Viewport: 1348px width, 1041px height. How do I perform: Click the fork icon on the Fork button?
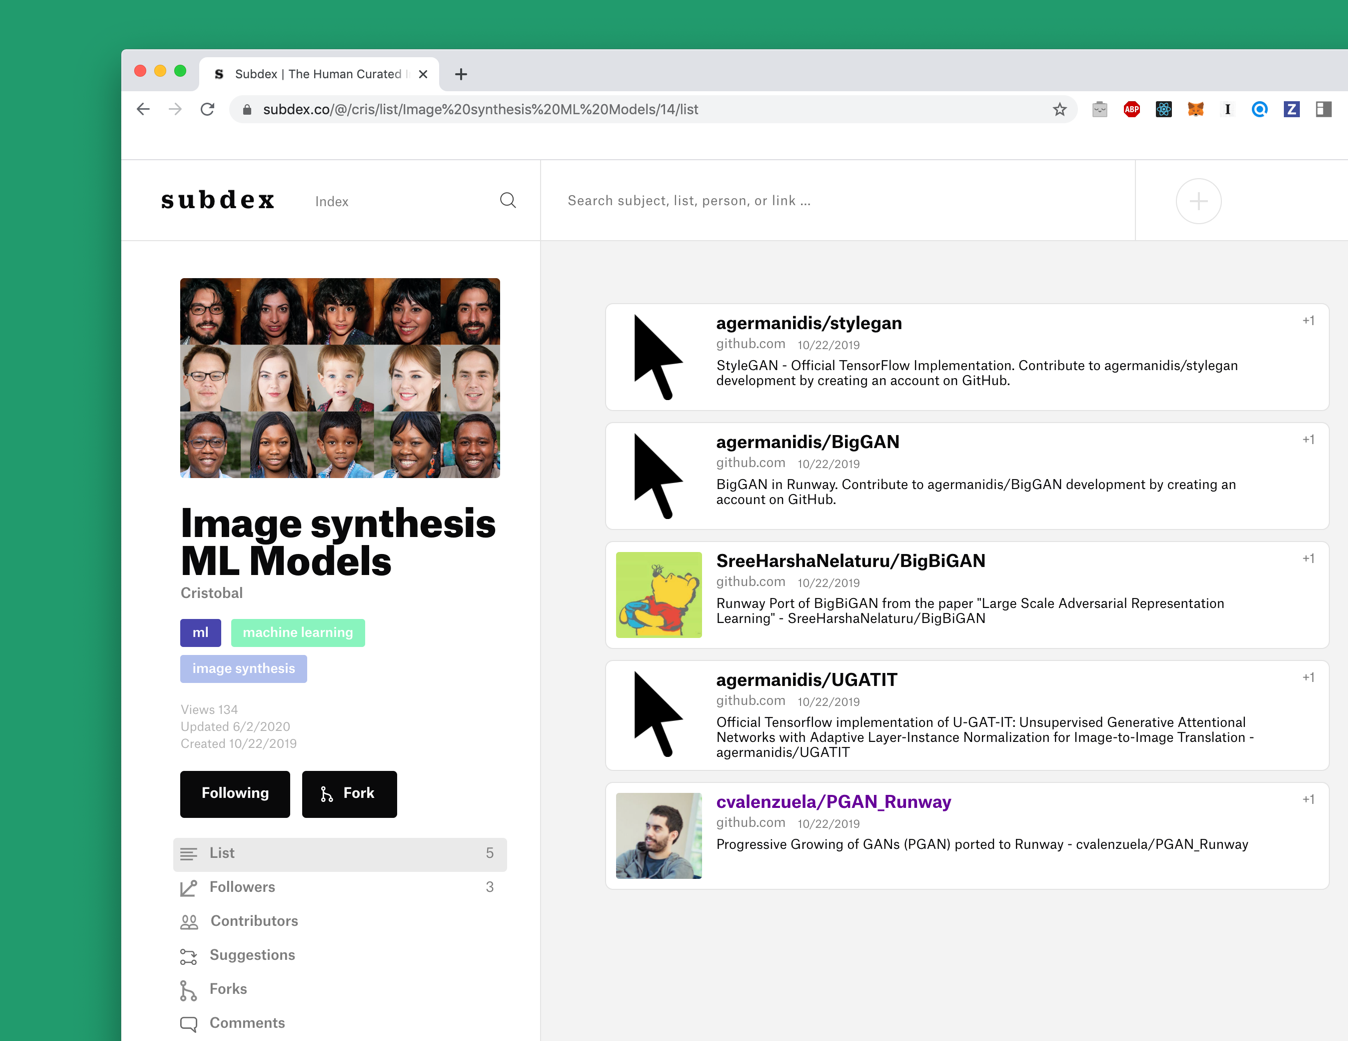pyautogui.click(x=326, y=794)
